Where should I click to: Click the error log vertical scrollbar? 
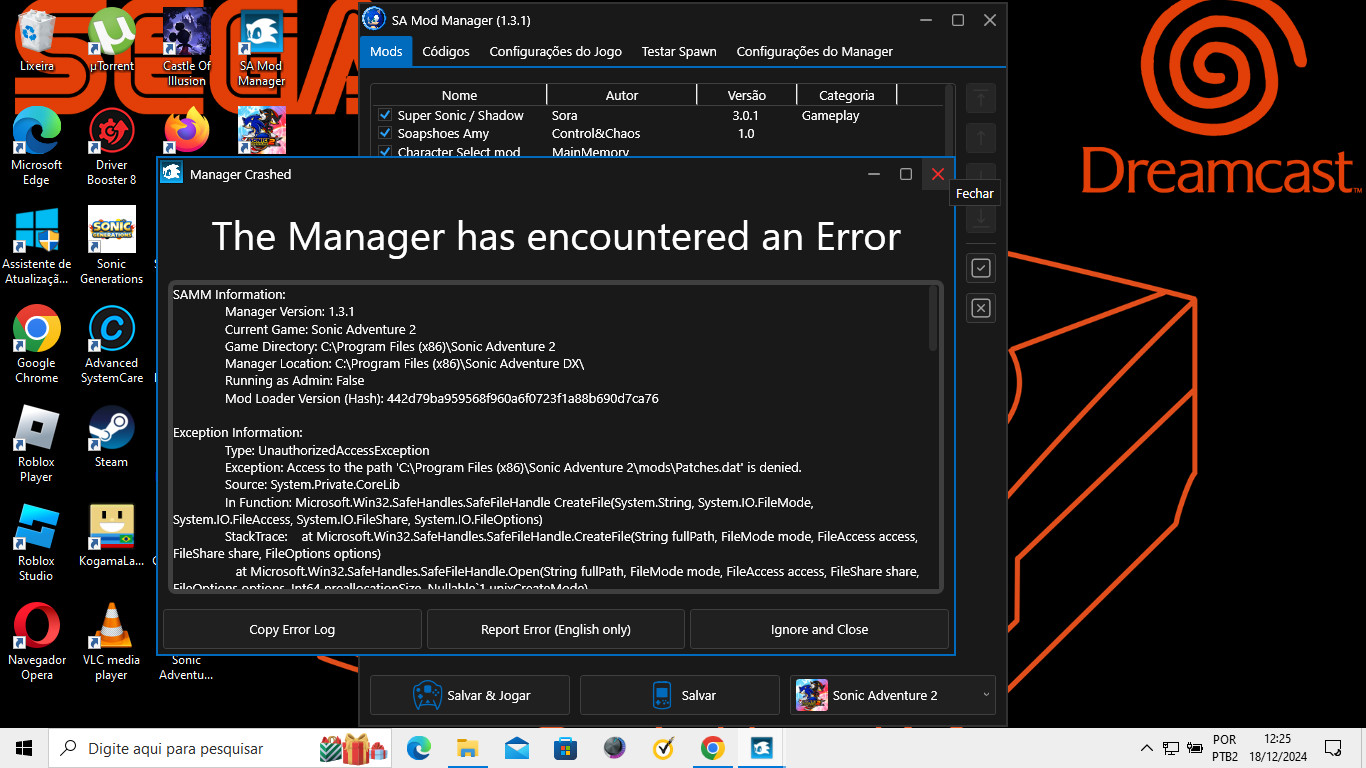pyautogui.click(x=933, y=320)
